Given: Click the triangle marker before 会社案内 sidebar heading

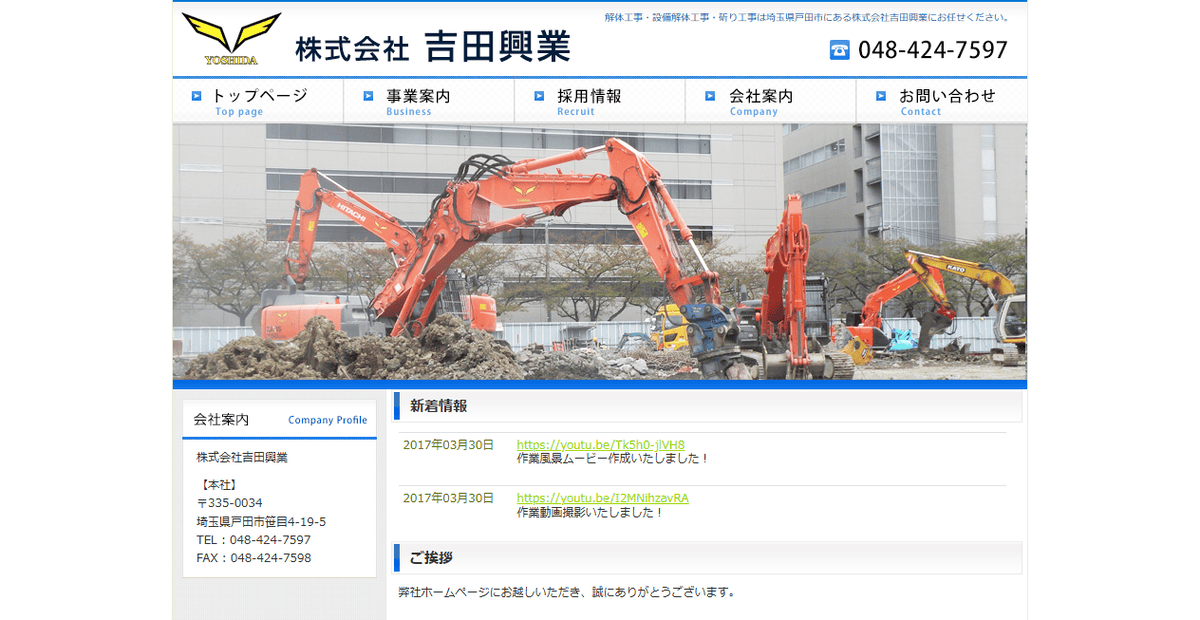Looking at the screenshot, I should (189, 419).
